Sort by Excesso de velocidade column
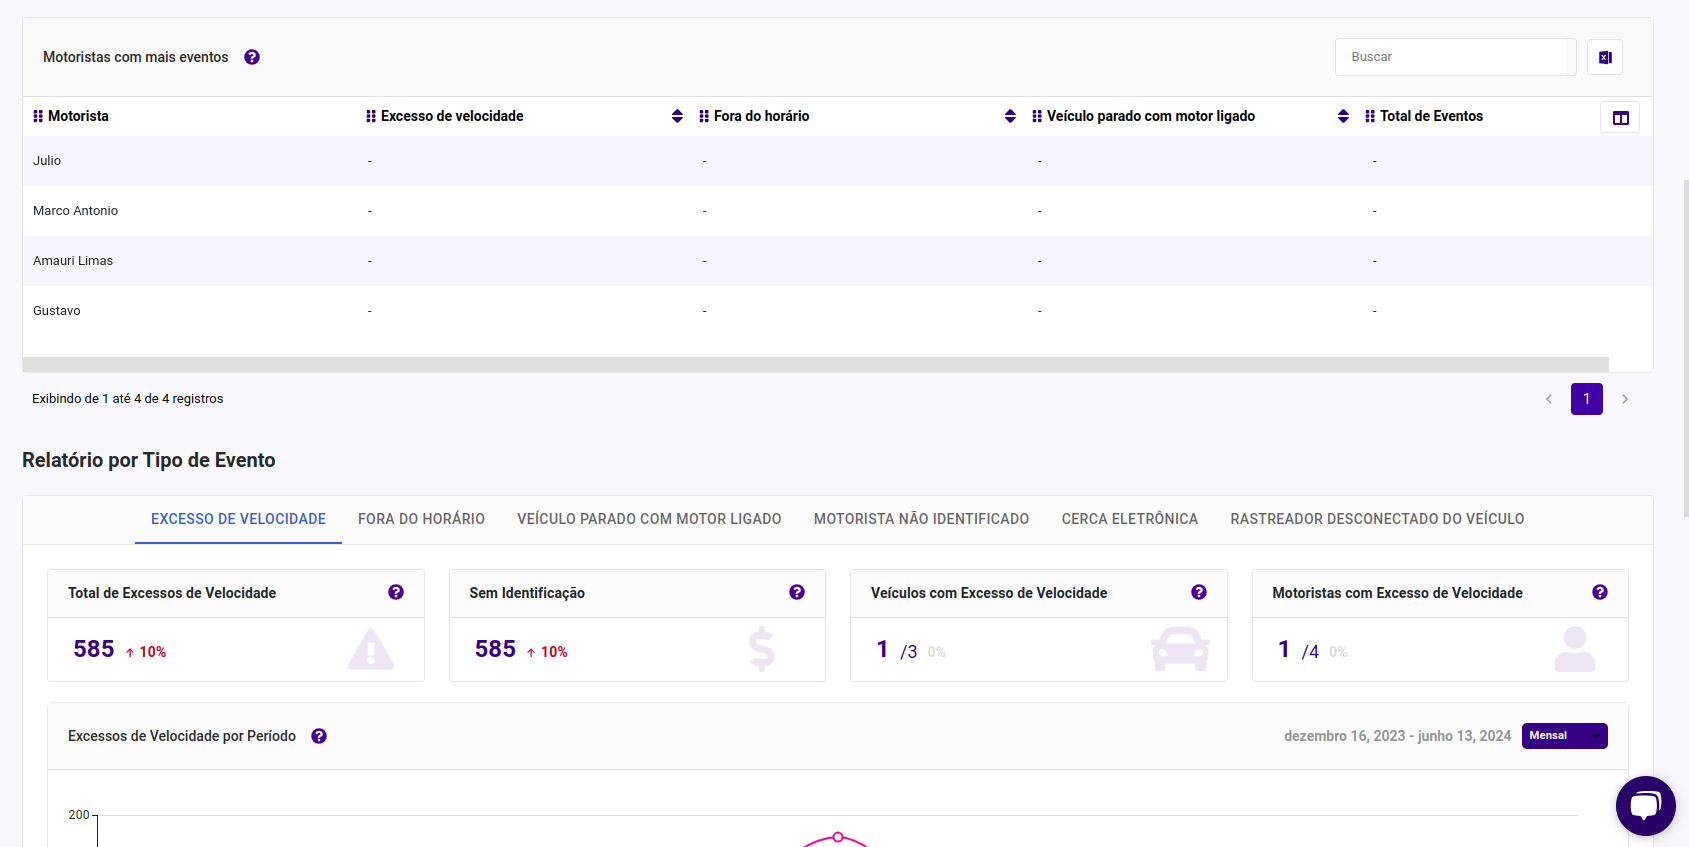This screenshot has height=847, width=1689. pyautogui.click(x=677, y=116)
